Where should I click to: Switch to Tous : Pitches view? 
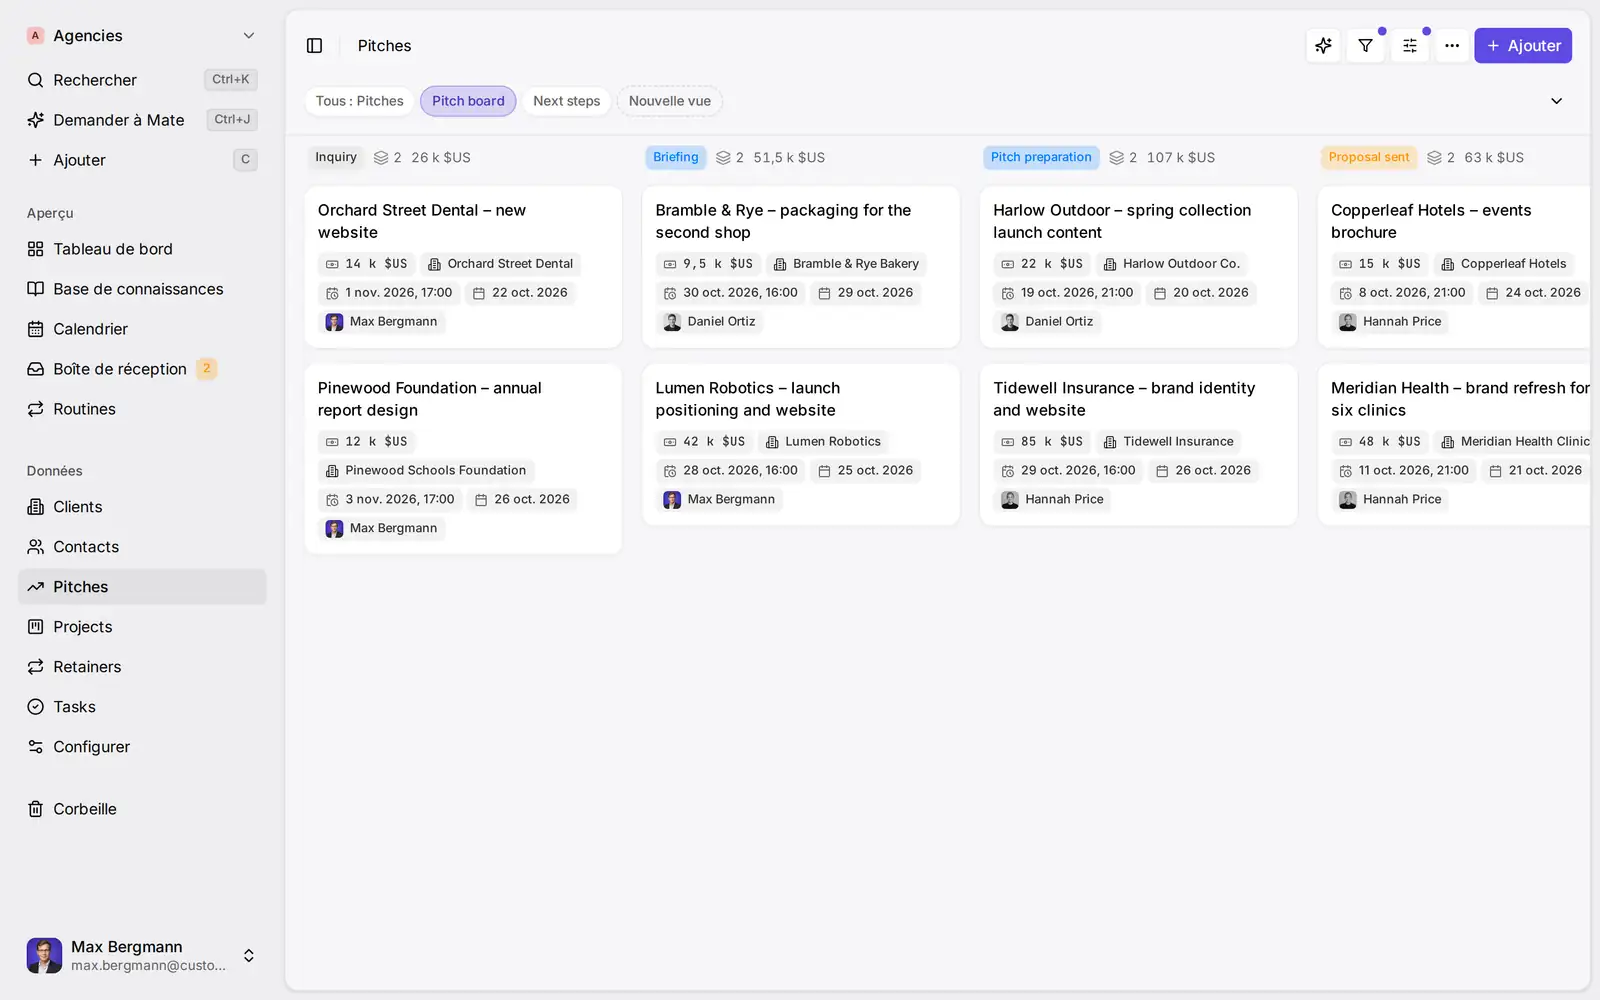360,101
